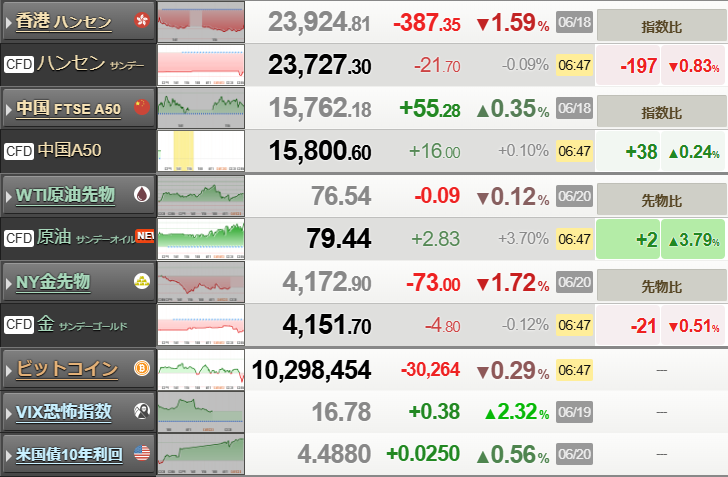Expand the VIX恐怖指数 row arrow
Image resolution: width=728 pixels, height=477 pixels.
tap(8, 412)
